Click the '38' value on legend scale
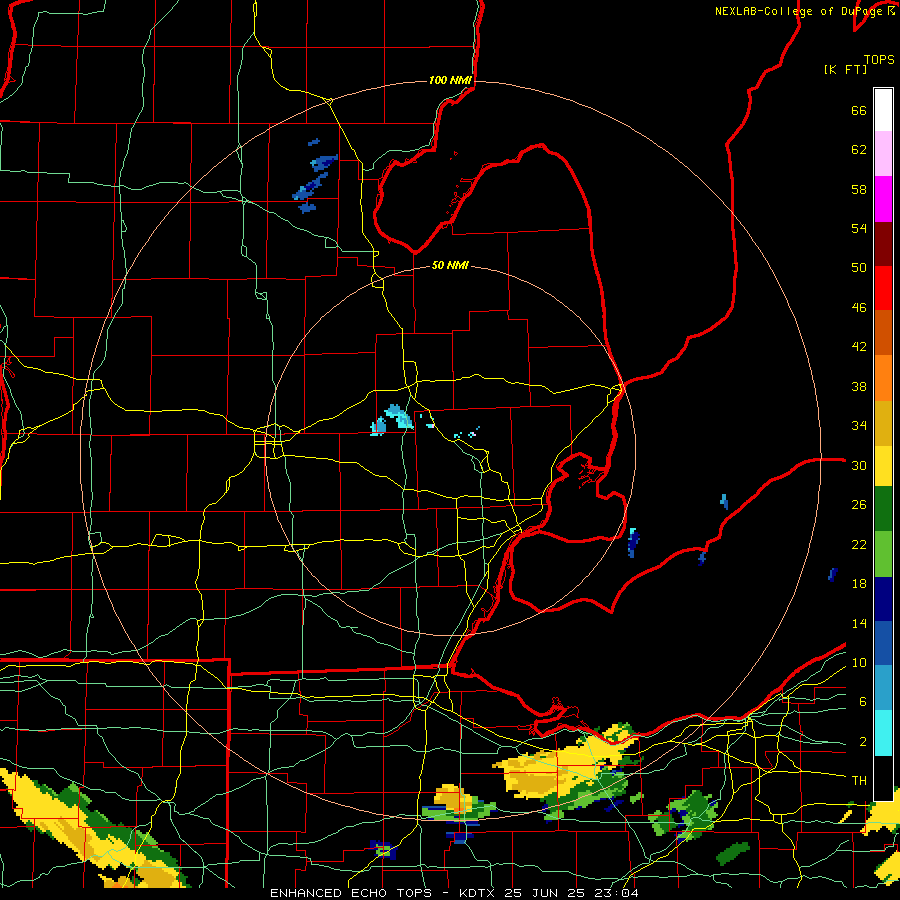 [859, 386]
